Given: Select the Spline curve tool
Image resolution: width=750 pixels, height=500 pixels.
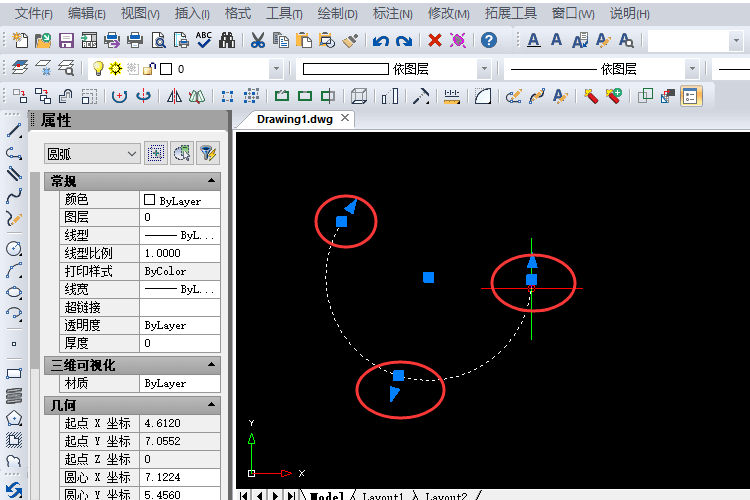Looking at the screenshot, I should [14, 196].
